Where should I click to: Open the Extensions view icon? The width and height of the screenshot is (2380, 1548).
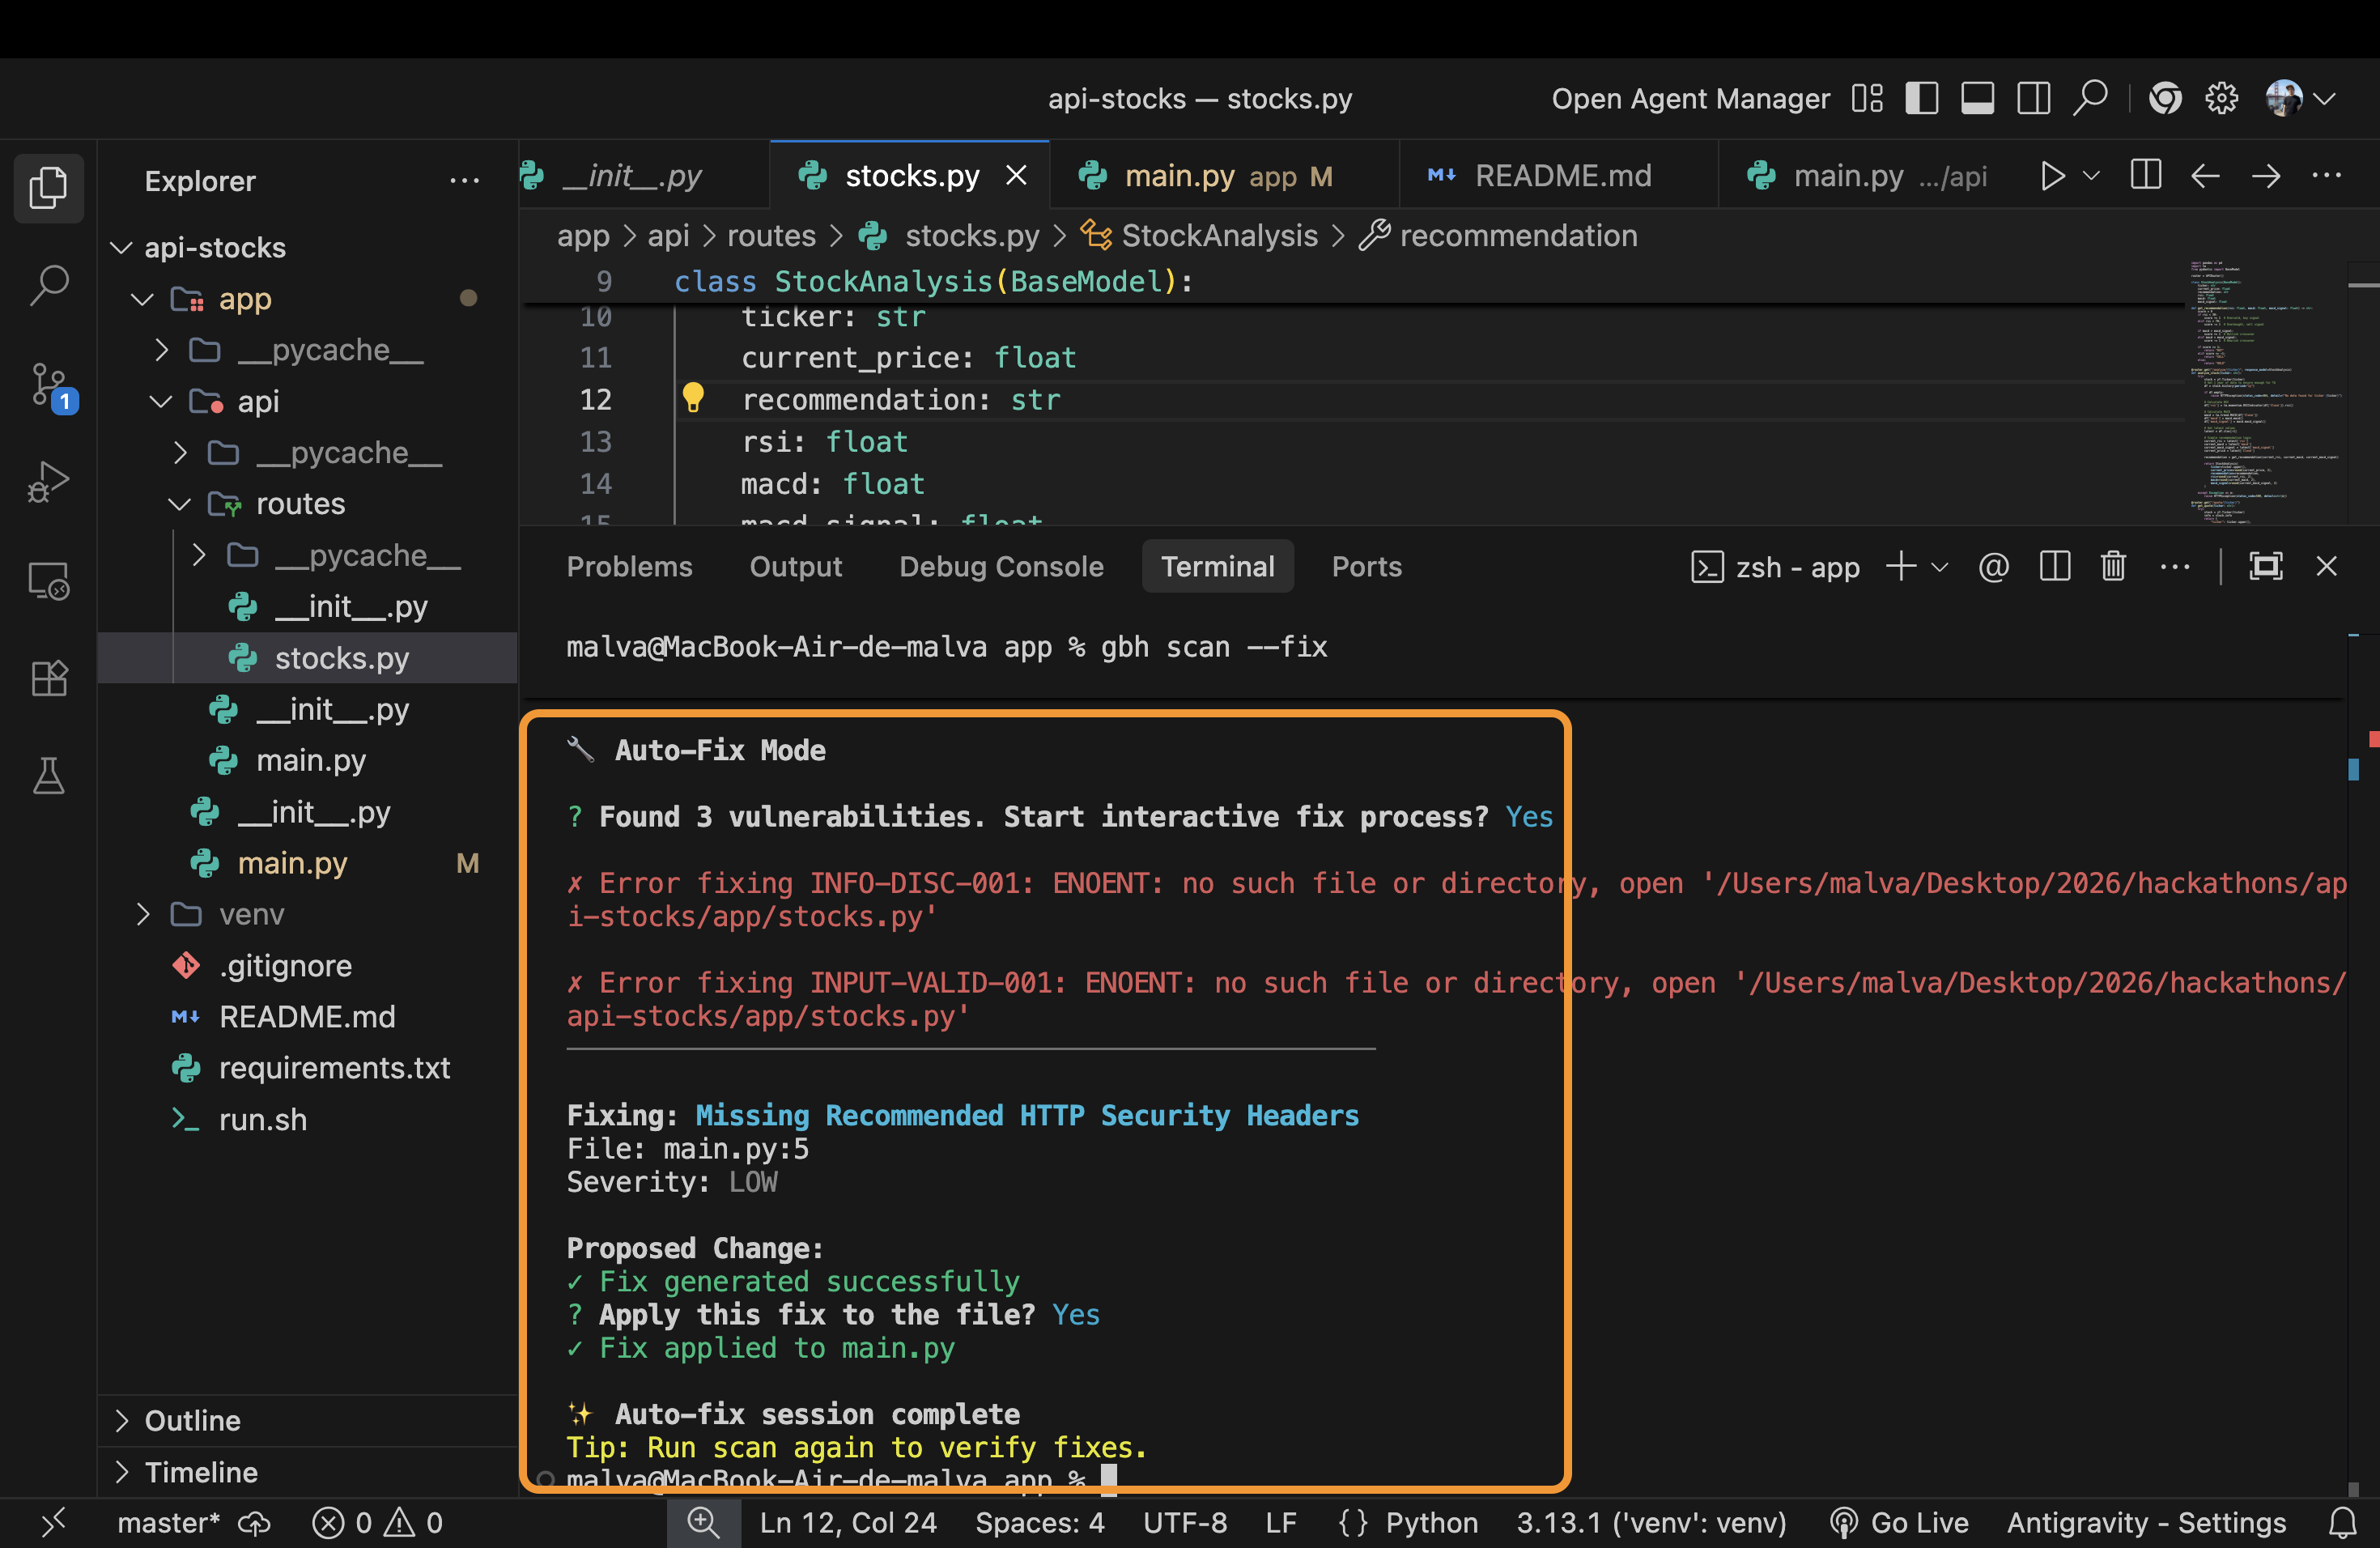point(48,678)
